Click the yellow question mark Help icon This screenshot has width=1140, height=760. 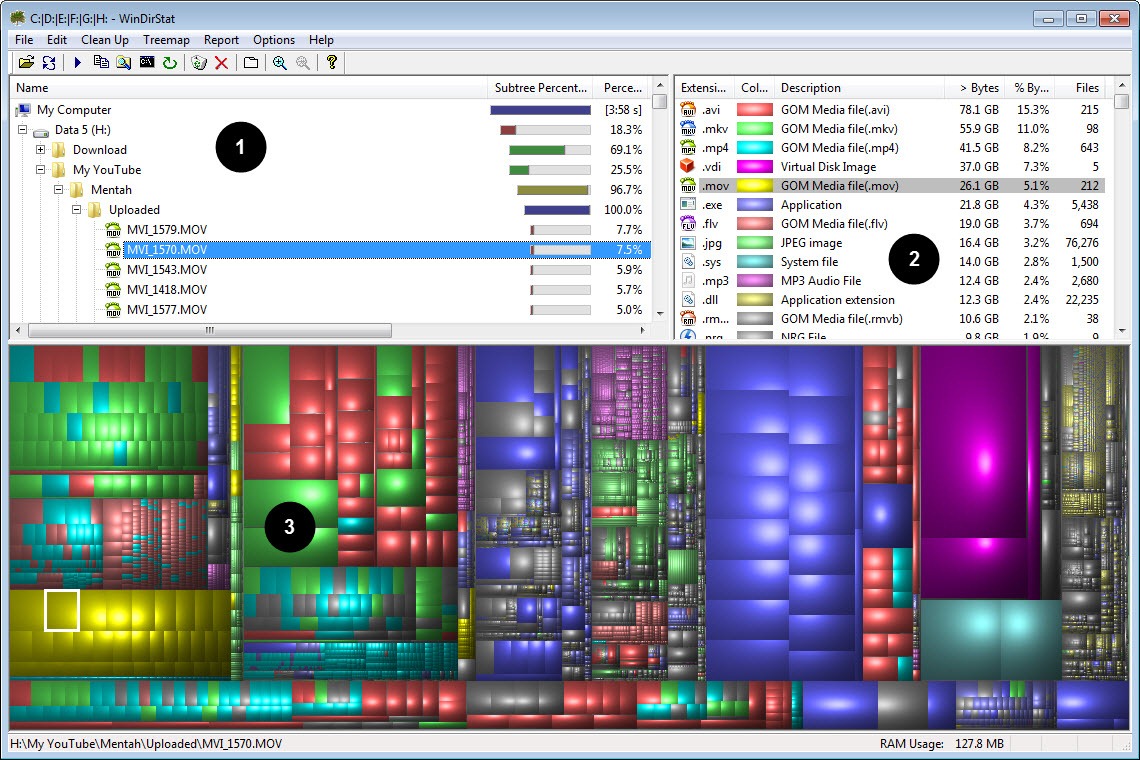[332, 63]
